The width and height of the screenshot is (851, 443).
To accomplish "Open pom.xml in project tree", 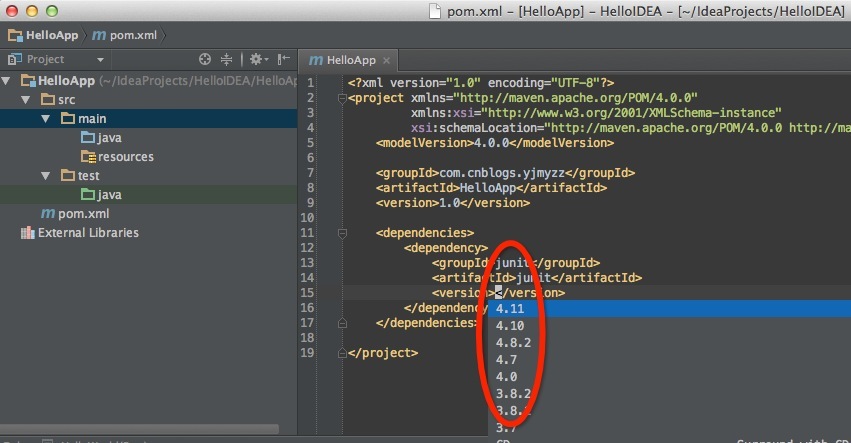I will point(75,214).
